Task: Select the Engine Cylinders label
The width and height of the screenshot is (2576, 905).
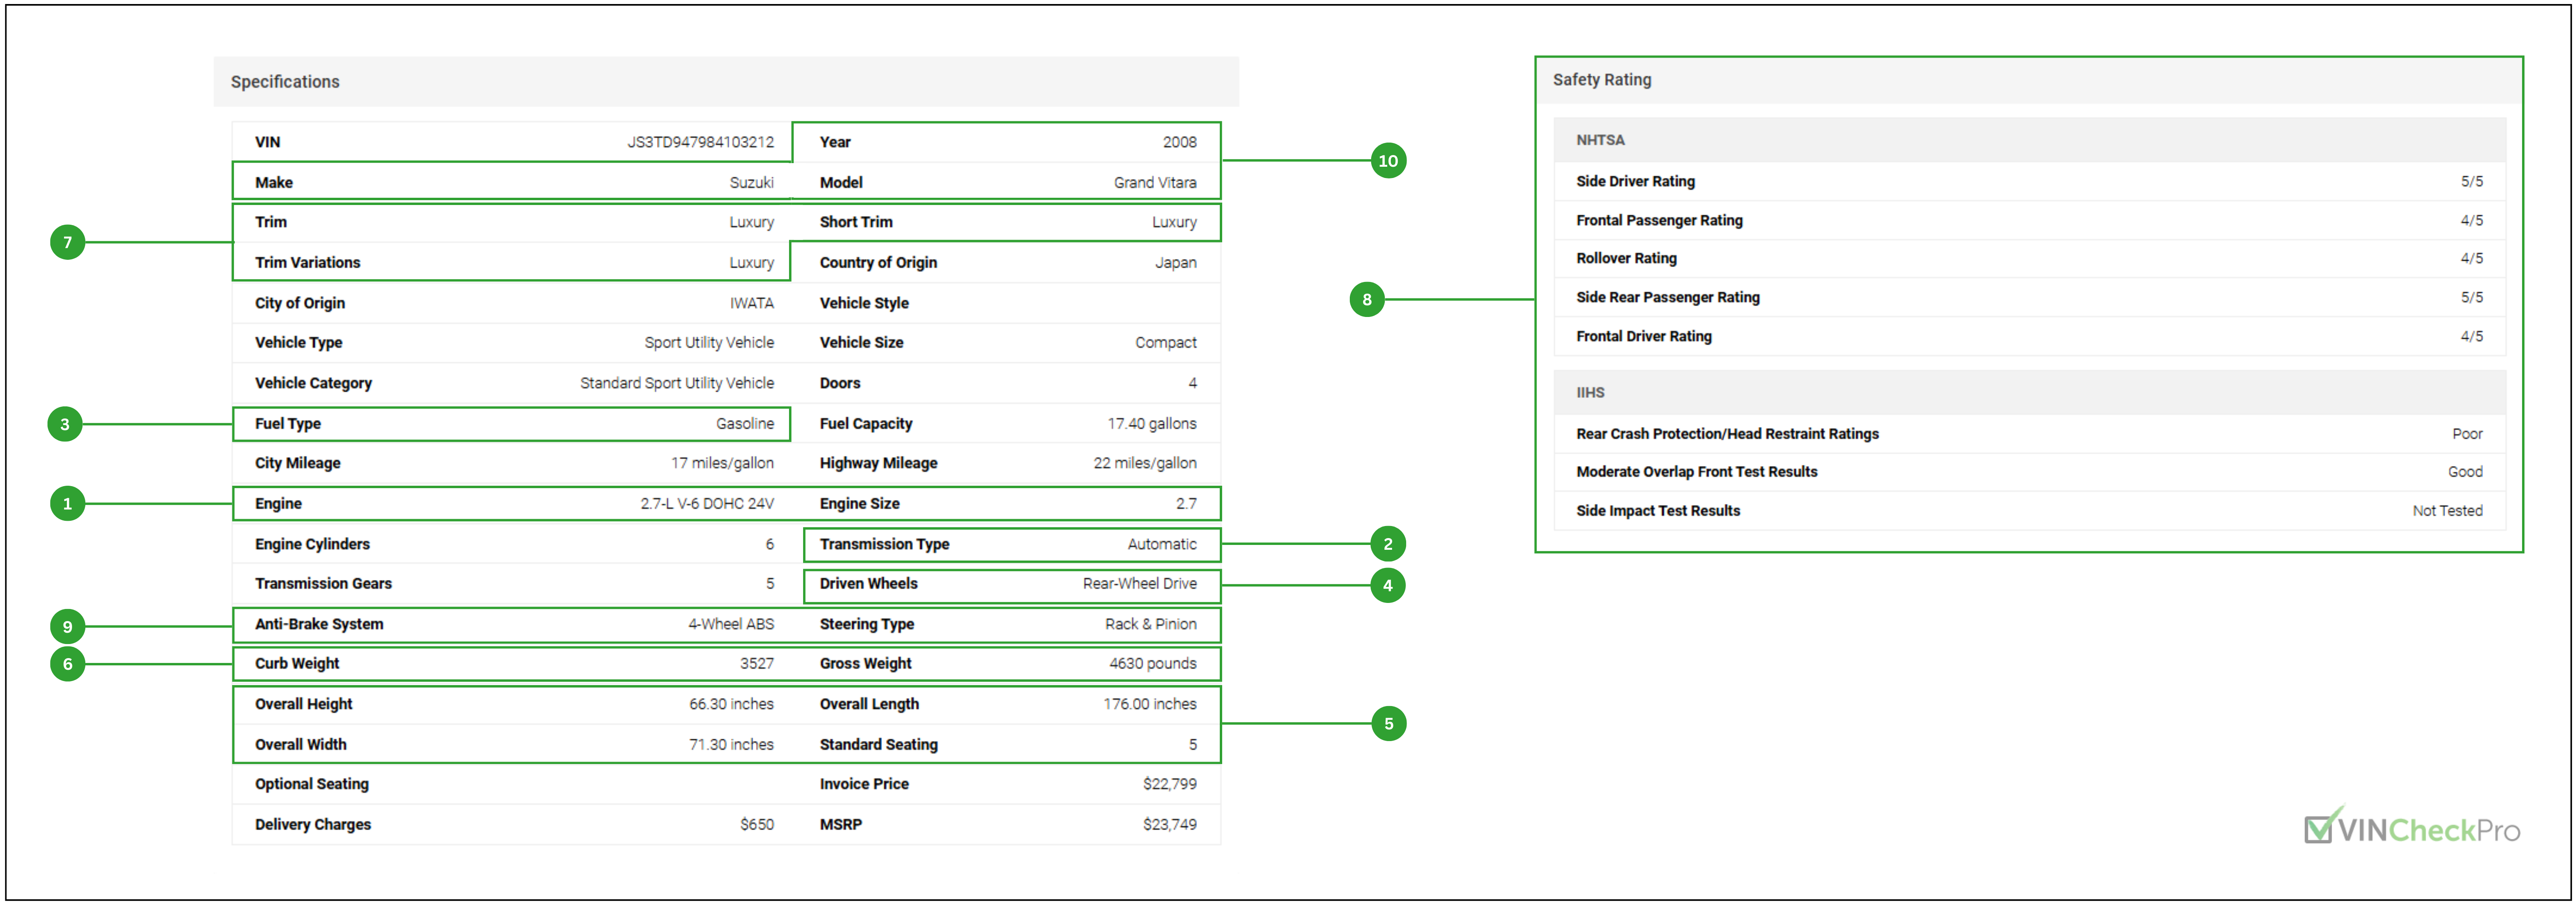Action: point(312,544)
